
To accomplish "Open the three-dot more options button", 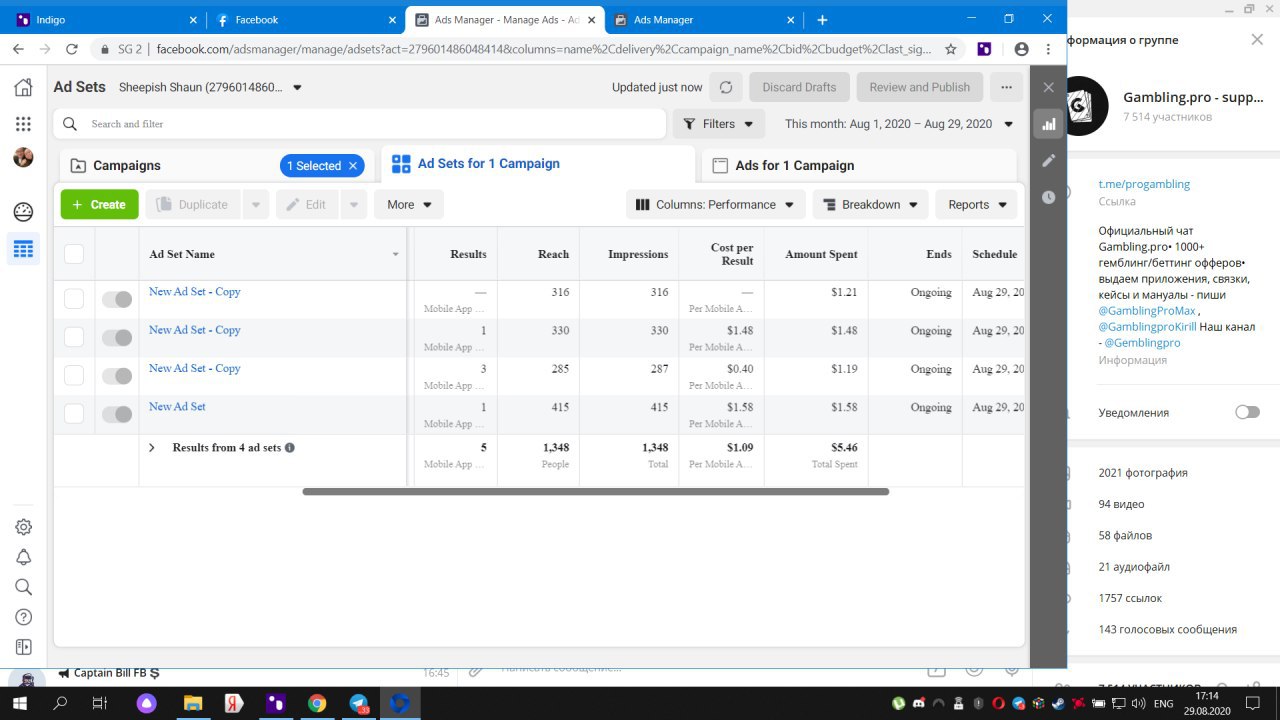I will [1007, 87].
